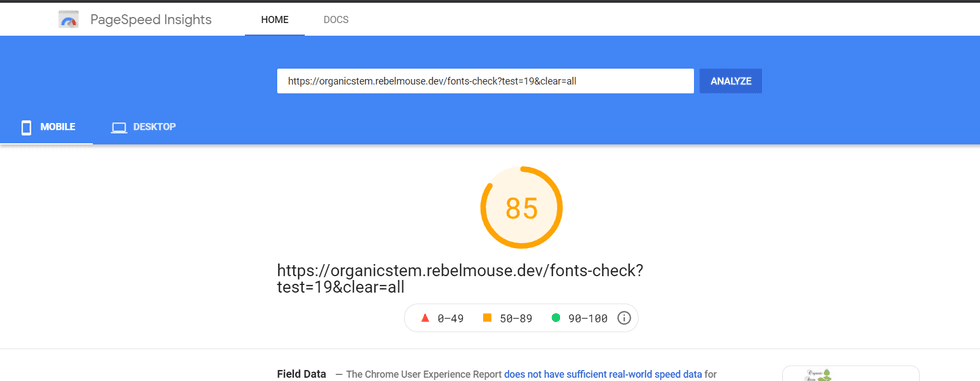
Task: Click the 0–49 range label
Action: pos(451,319)
